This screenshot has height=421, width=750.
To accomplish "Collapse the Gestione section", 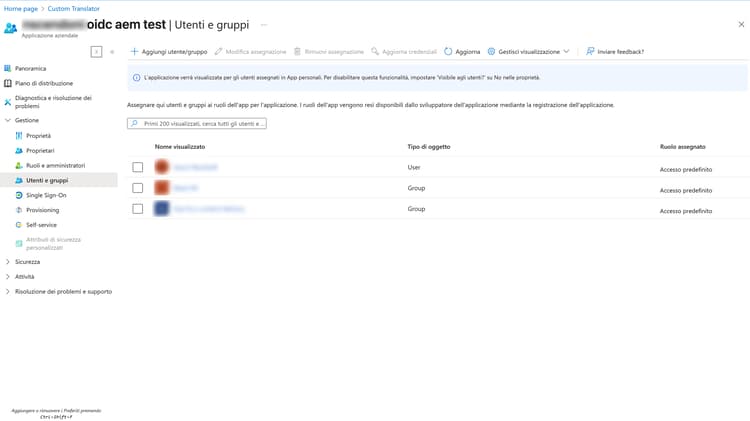I will pos(8,120).
